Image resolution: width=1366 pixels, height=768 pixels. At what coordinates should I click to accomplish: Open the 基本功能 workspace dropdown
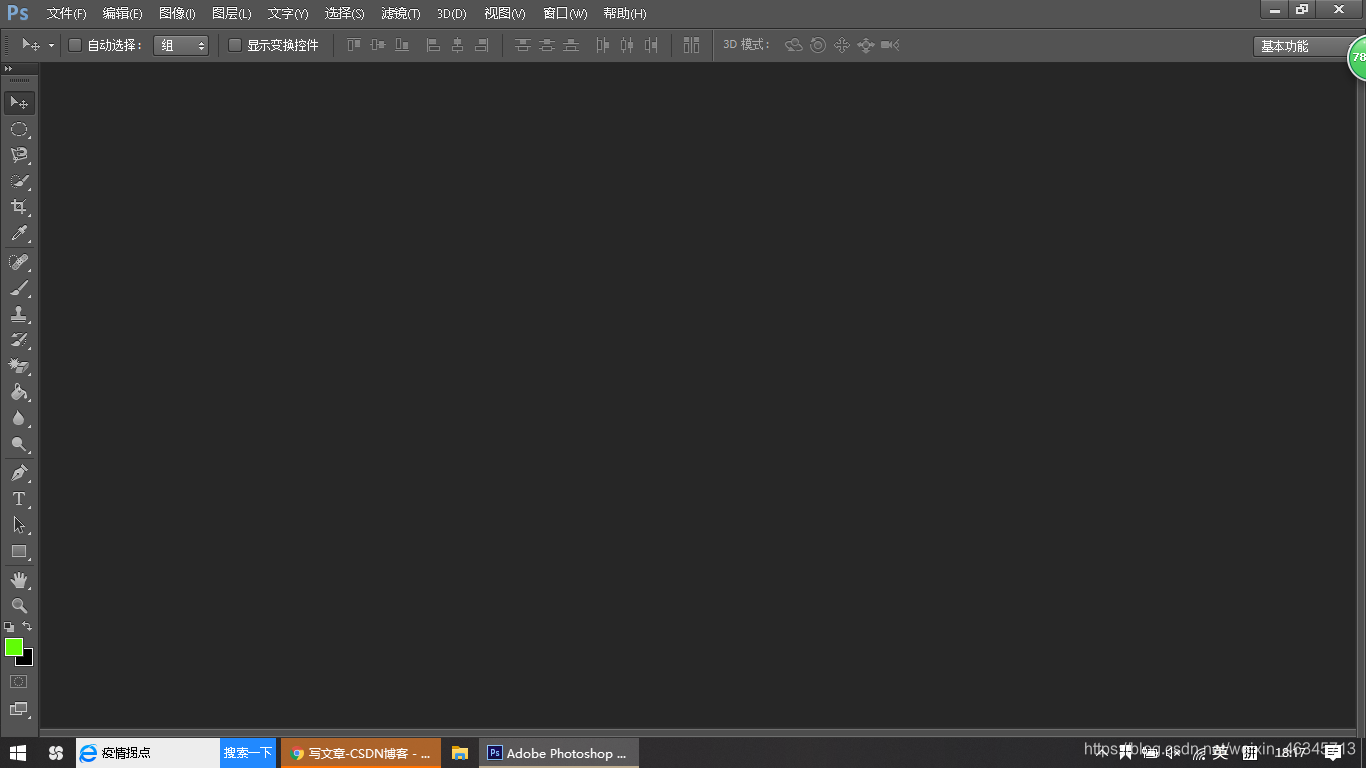[x=1302, y=46]
